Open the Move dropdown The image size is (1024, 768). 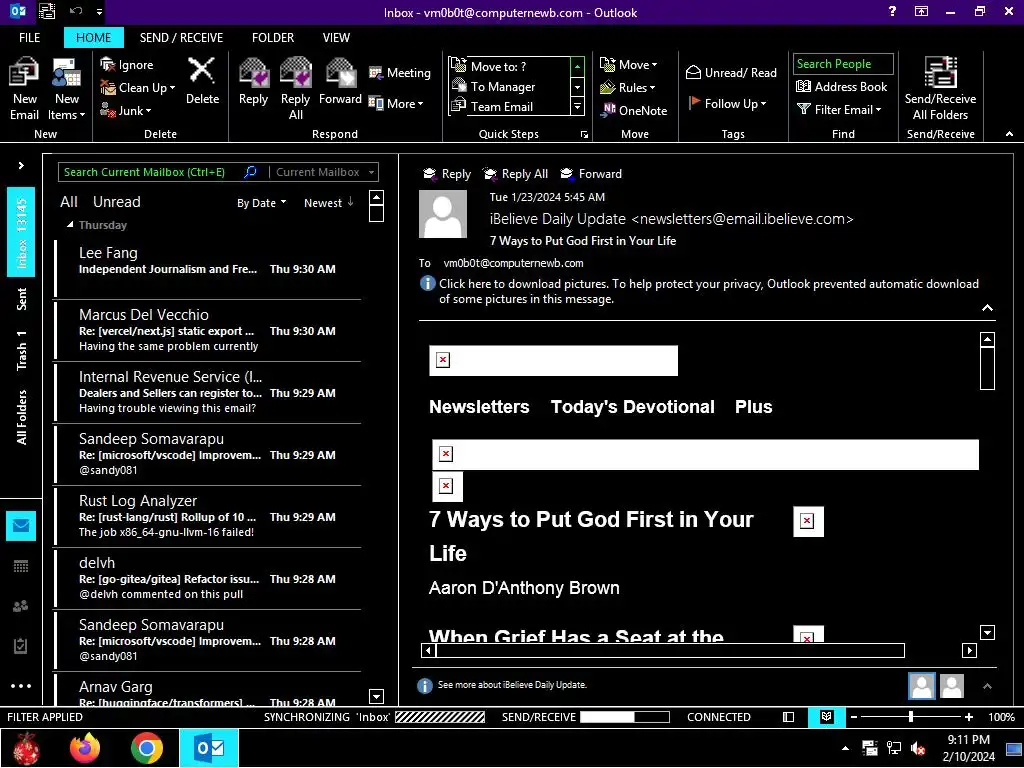pyautogui.click(x=628, y=65)
